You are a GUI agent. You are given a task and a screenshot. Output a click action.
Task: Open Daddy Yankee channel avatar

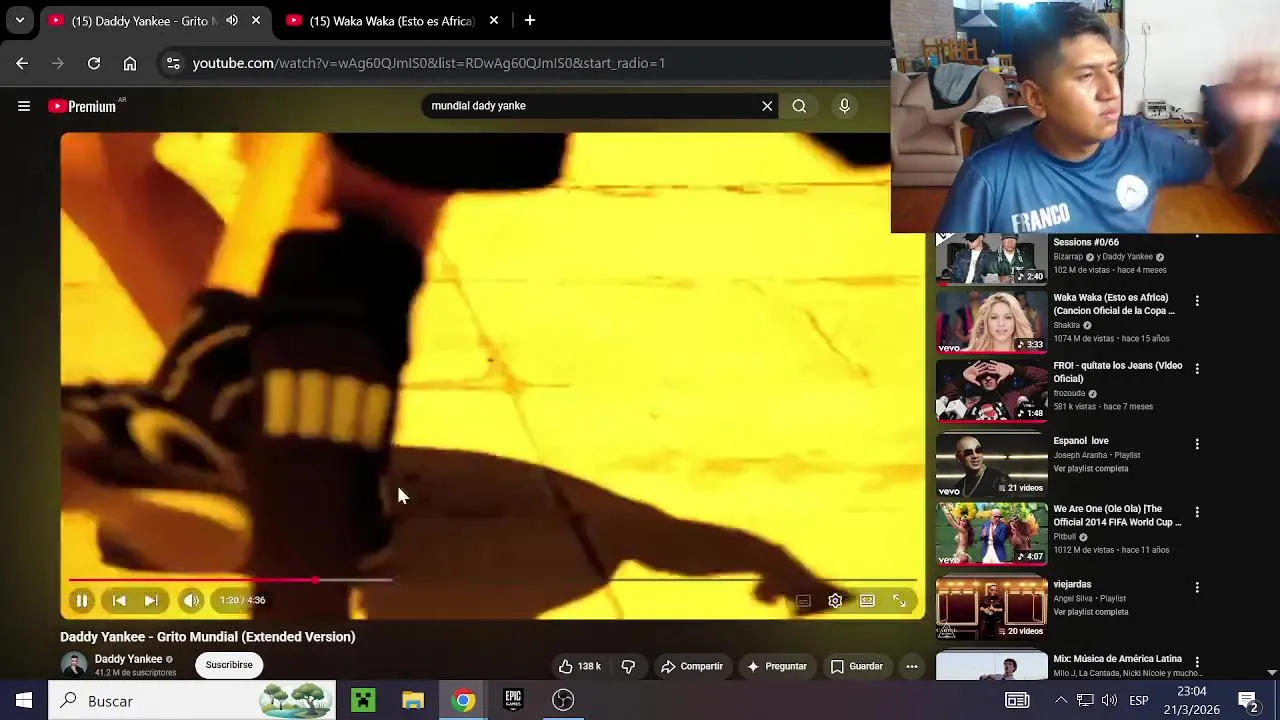coord(74,665)
